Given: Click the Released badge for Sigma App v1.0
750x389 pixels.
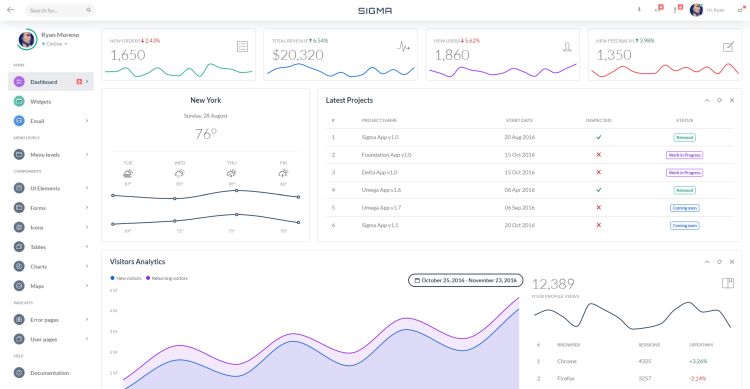Looking at the screenshot, I should point(684,138).
